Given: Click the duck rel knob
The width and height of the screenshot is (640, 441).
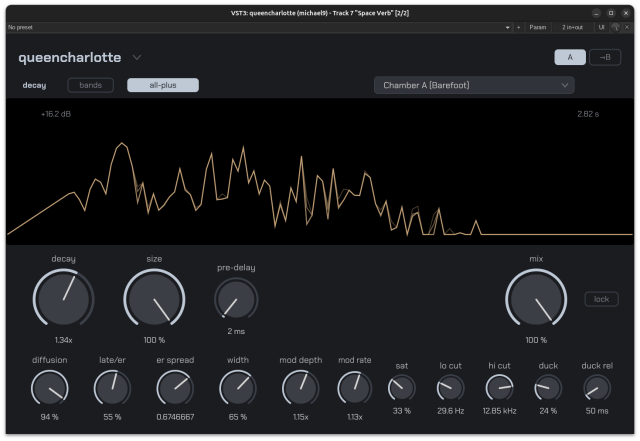Looking at the screenshot, I should click(x=597, y=388).
